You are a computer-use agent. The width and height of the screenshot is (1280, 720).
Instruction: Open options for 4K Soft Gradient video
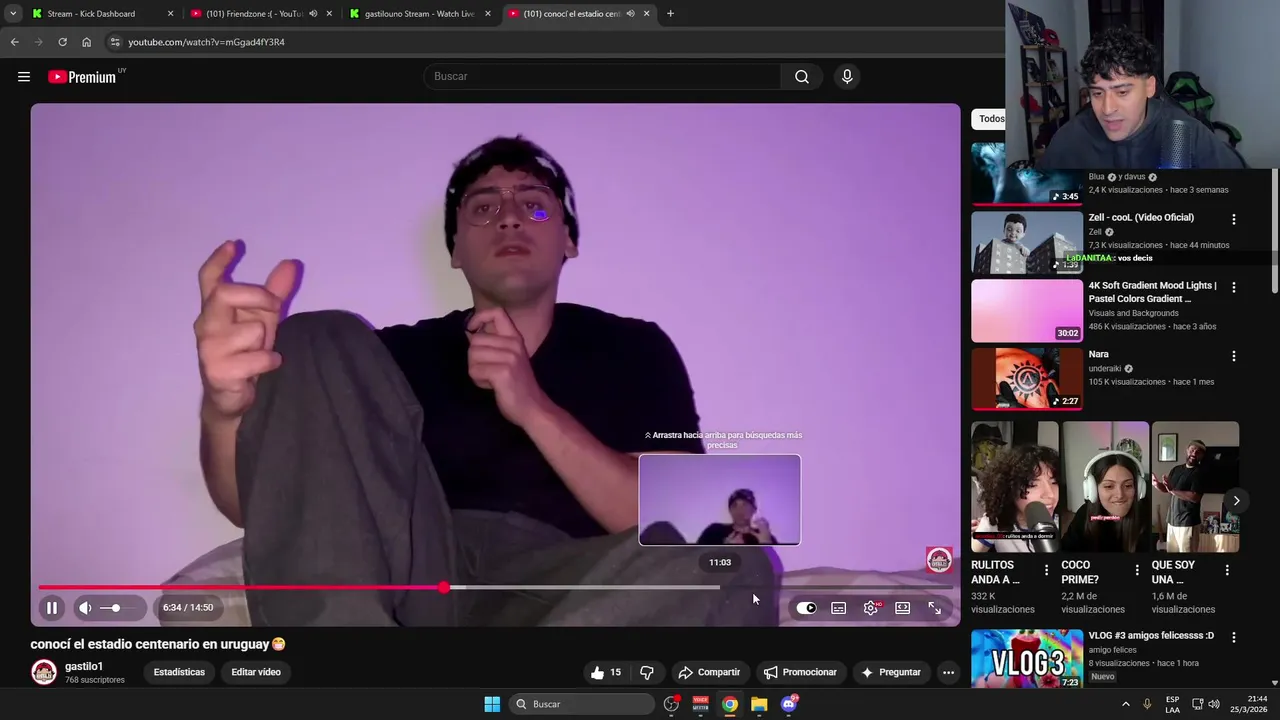pyautogui.click(x=1233, y=287)
